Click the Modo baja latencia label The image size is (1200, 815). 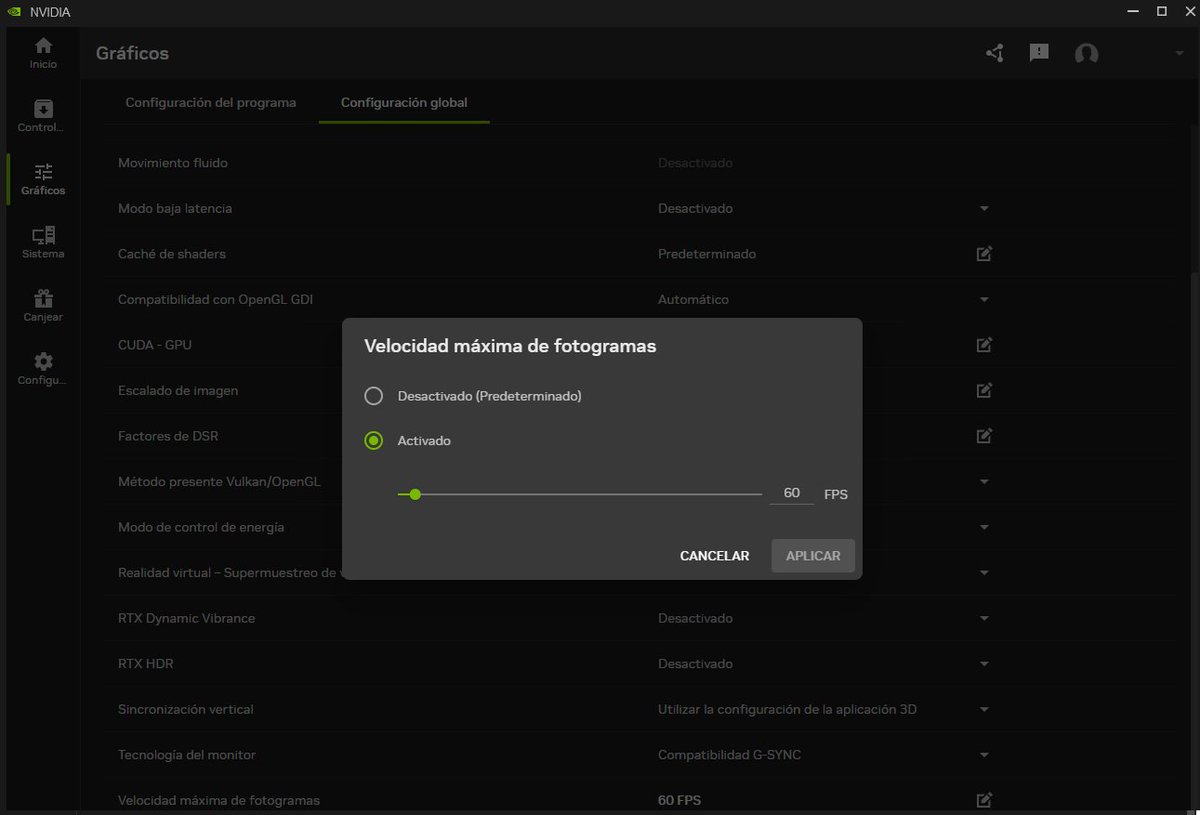click(175, 209)
